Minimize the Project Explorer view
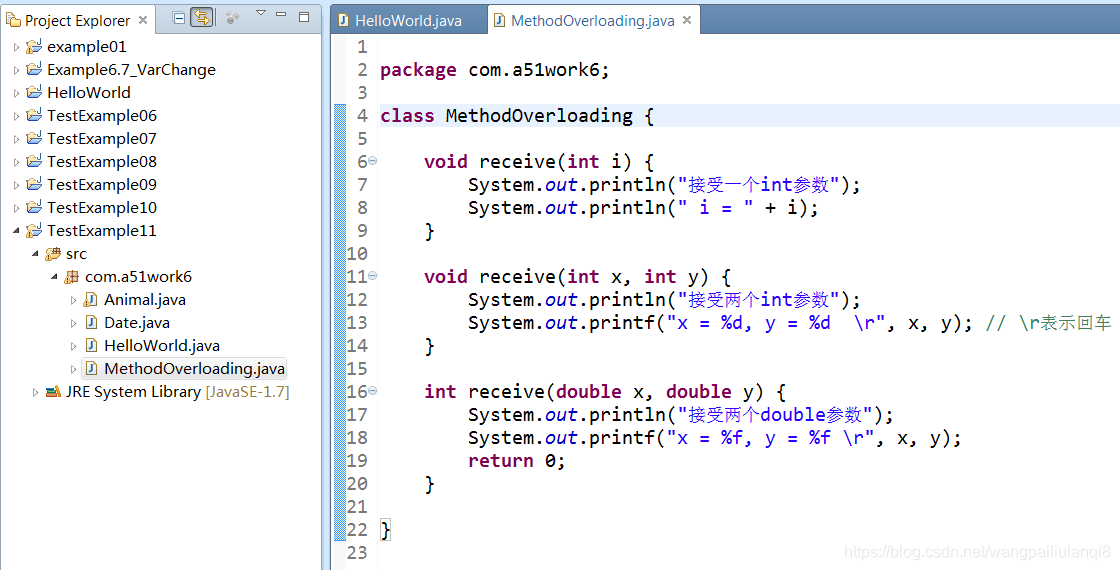 tap(281, 15)
